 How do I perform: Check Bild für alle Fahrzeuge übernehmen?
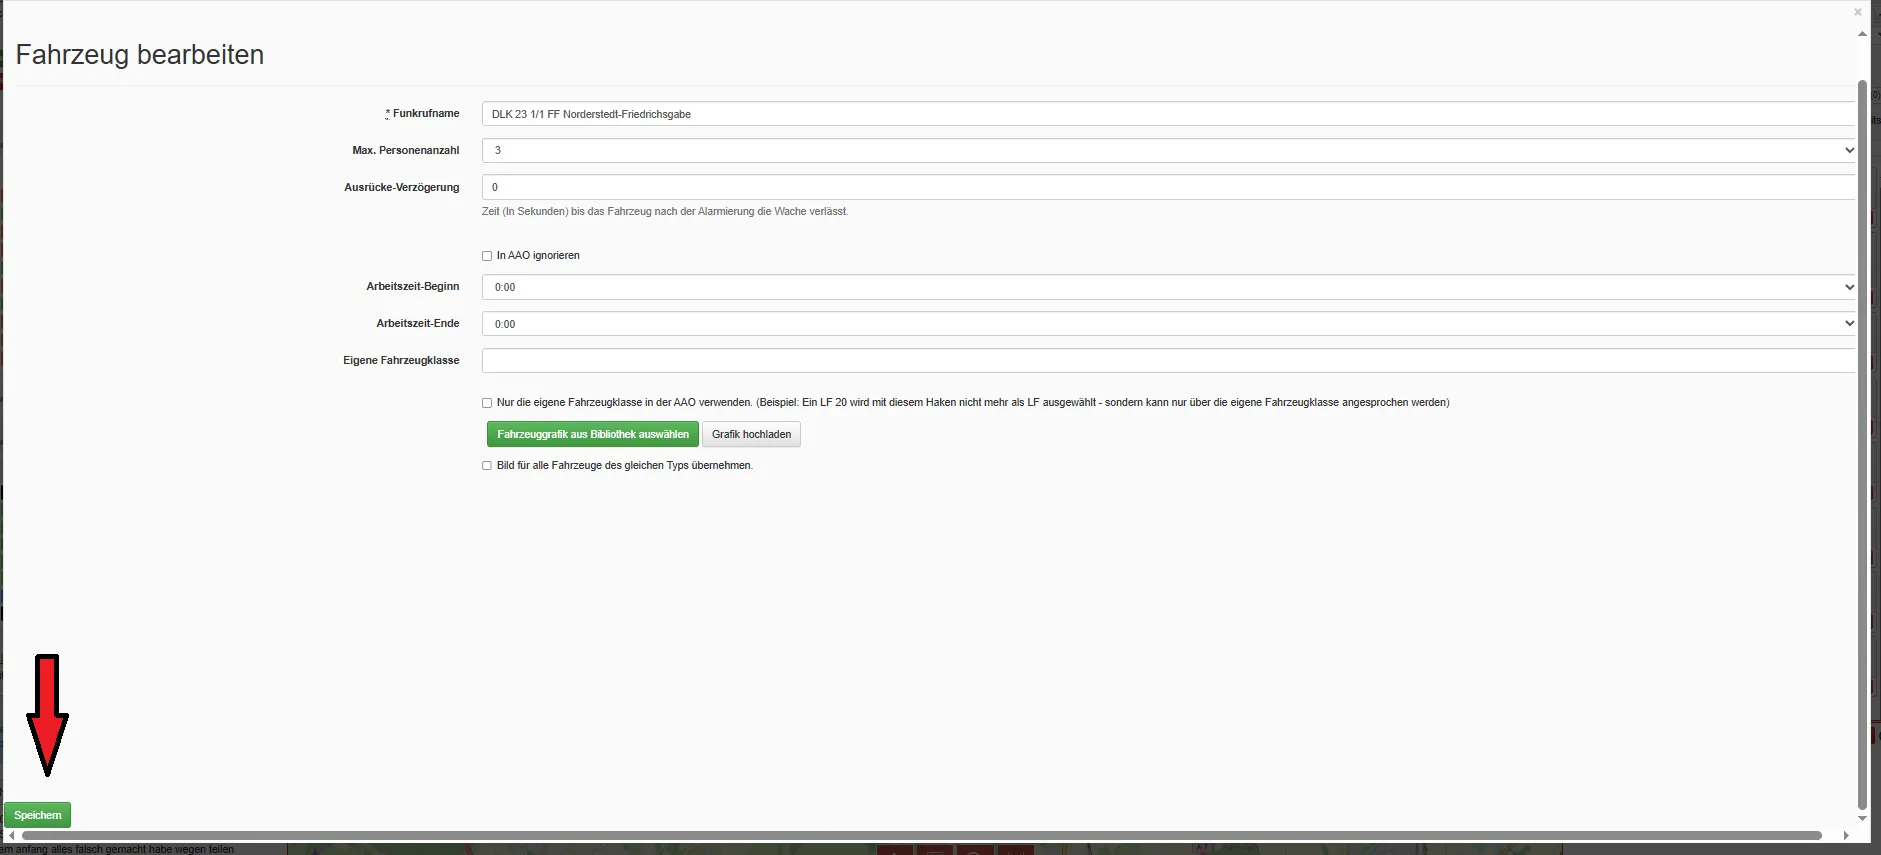pyautogui.click(x=487, y=466)
